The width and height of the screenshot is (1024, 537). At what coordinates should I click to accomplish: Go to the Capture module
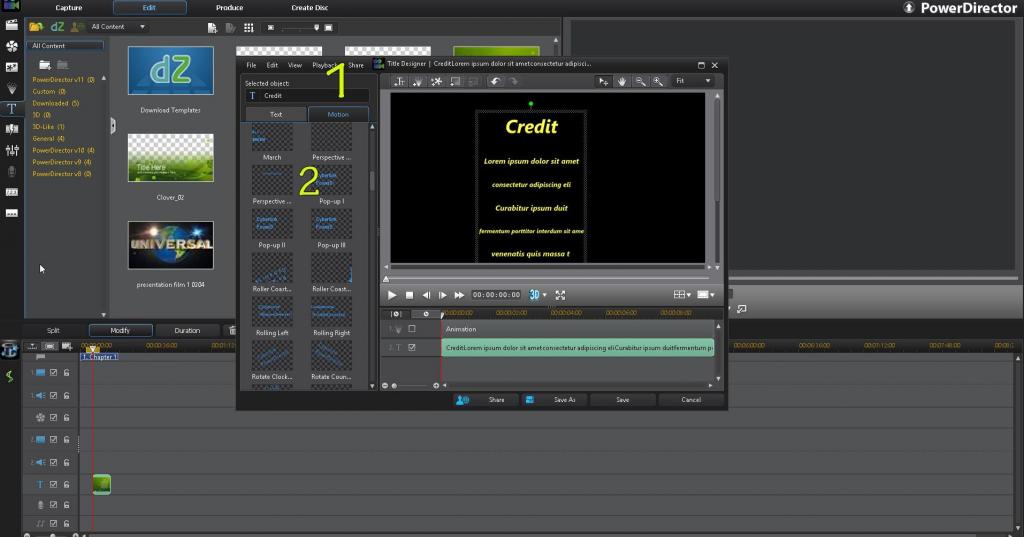click(x=69, y=8)
